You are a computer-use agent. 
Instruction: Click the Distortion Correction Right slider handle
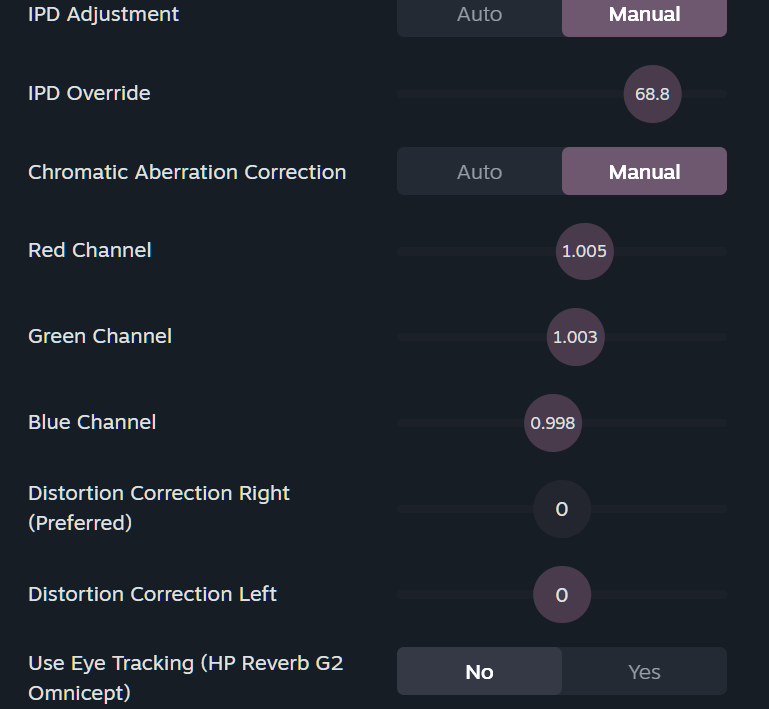pyautogui.click(x=561, y=509)
